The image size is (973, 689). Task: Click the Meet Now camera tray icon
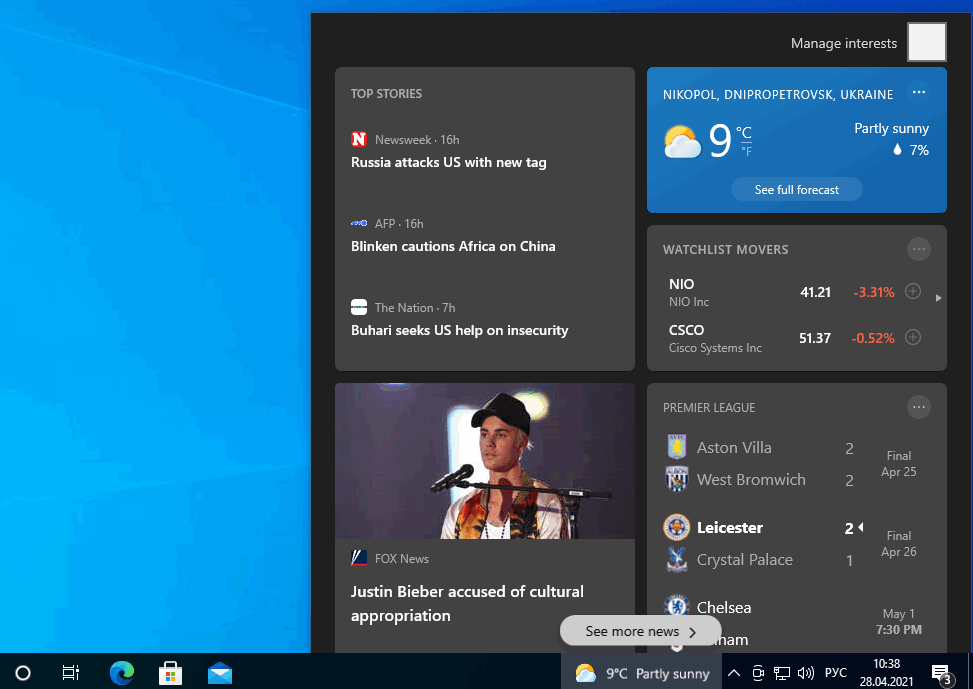click(x=758, y=673)
